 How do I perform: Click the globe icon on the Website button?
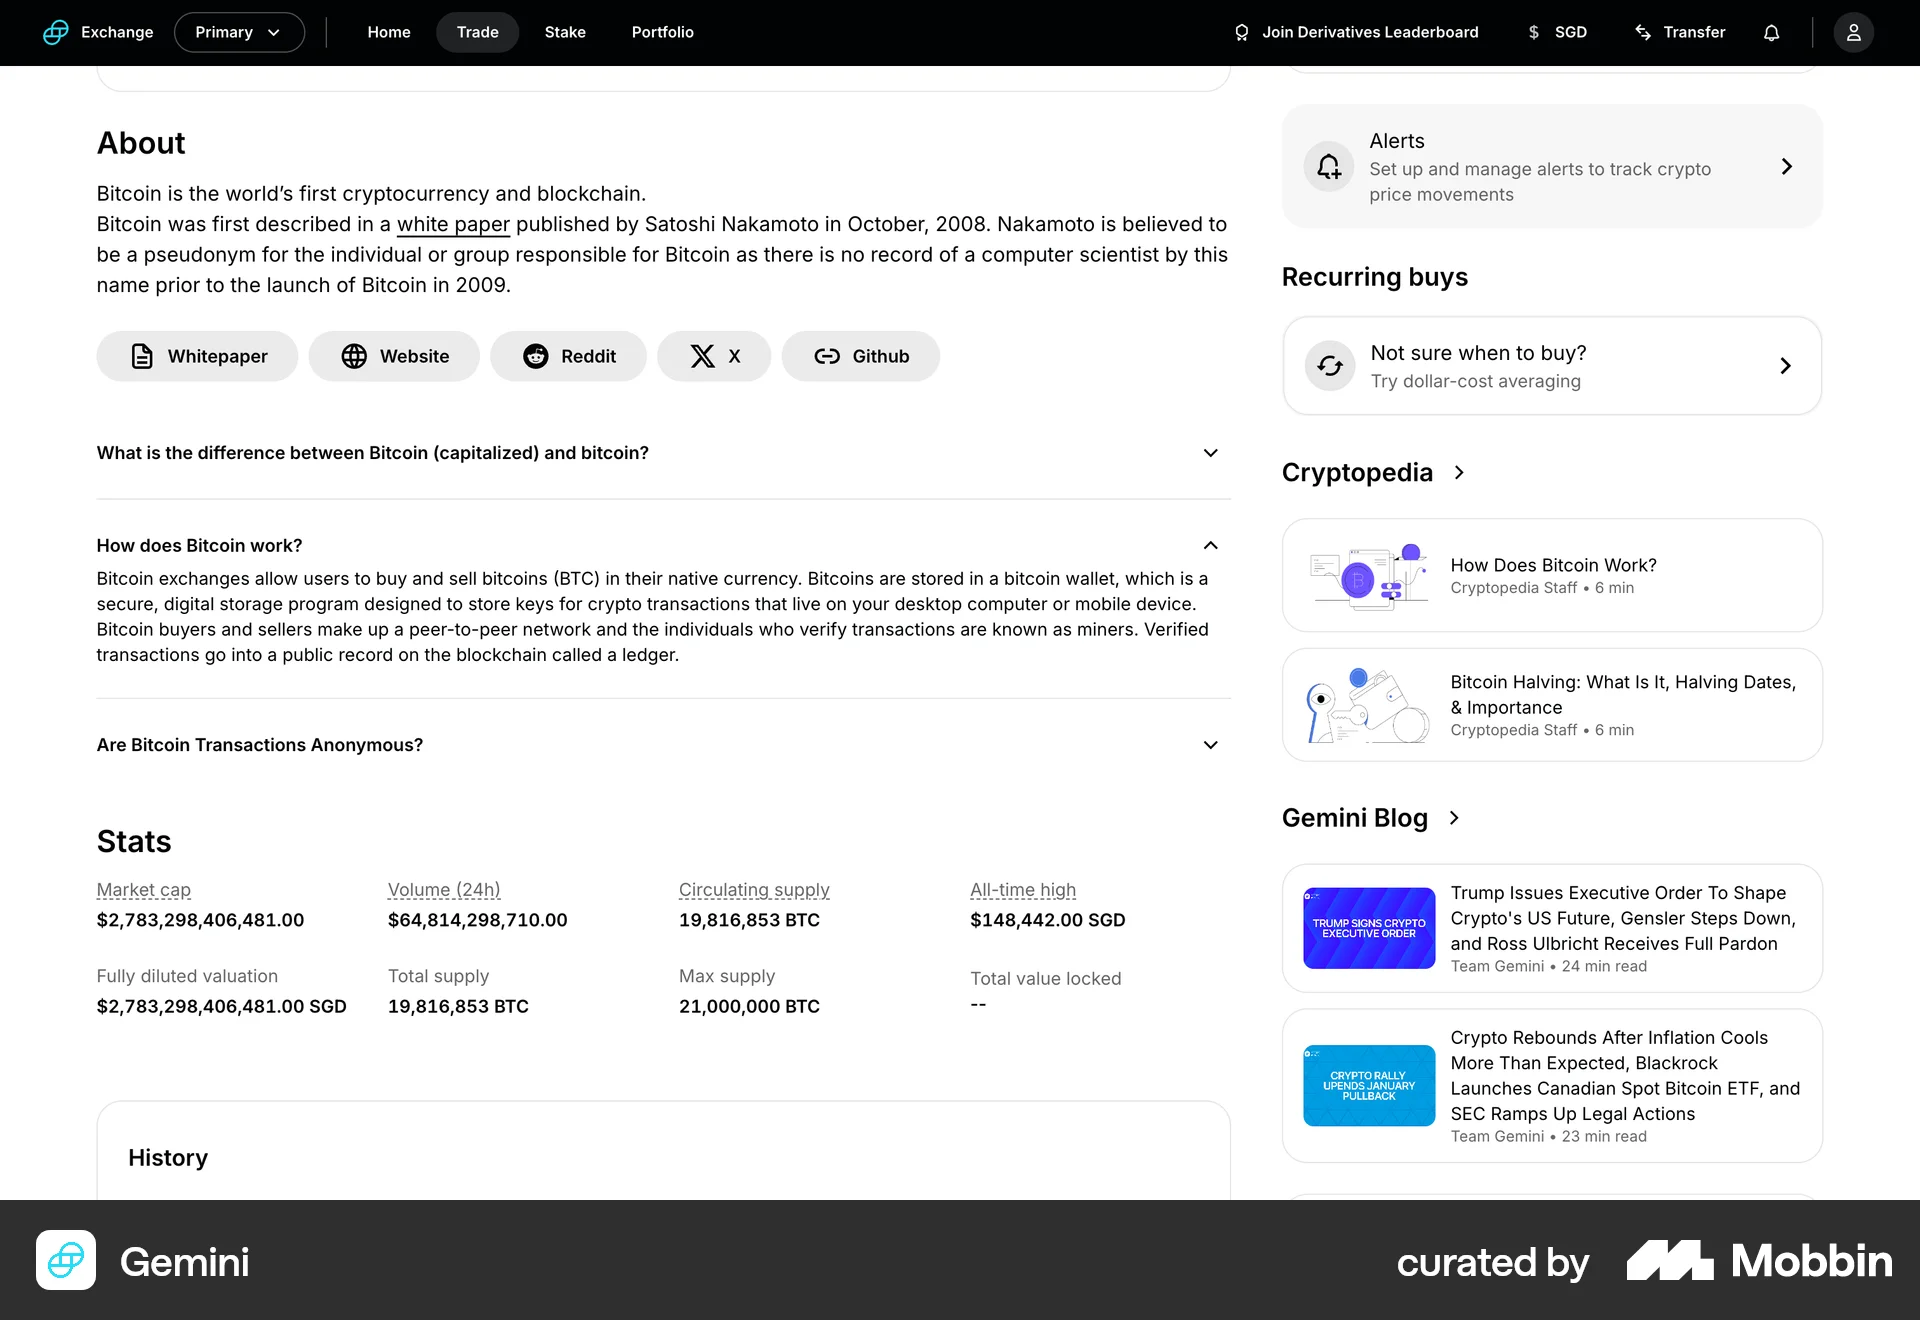[355, 356]
